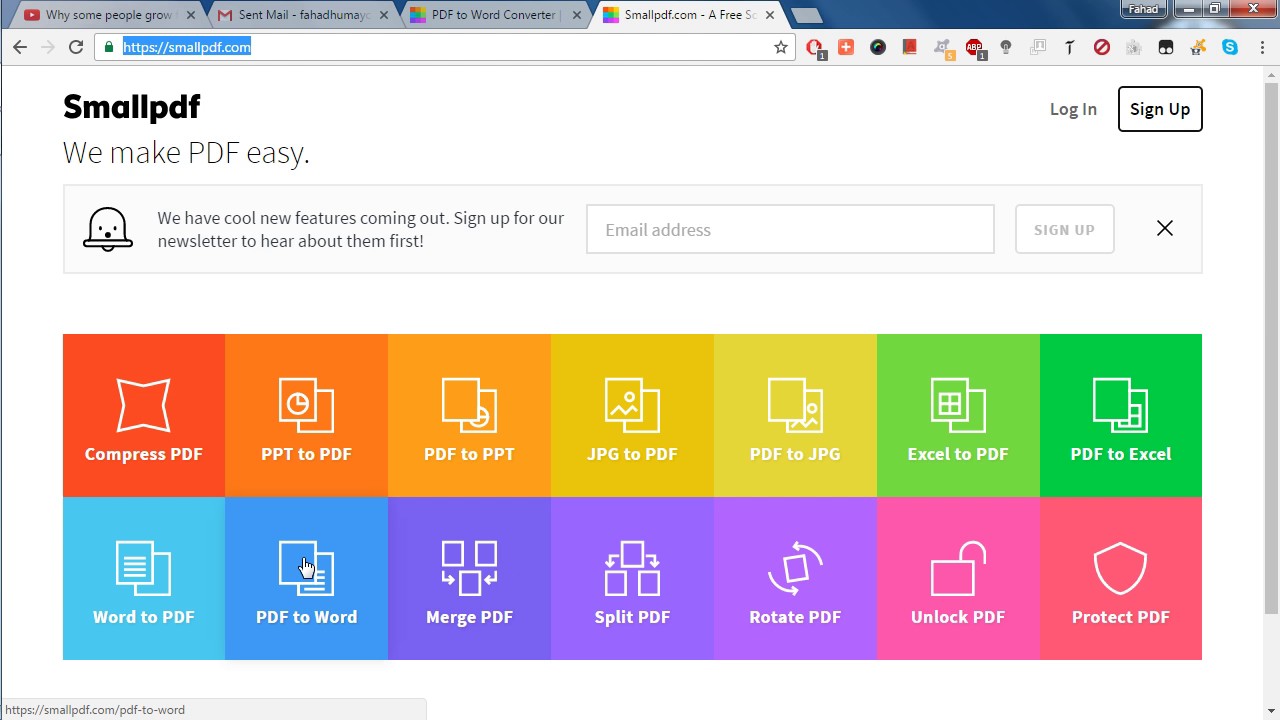Select the PPT to PDF converter tile

click(306, 416)
